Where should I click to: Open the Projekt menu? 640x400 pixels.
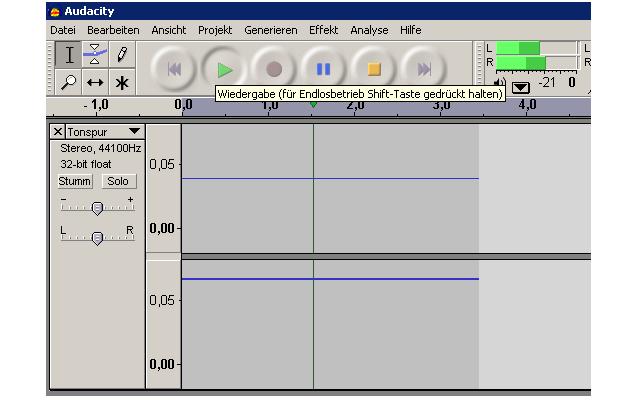pos(215,30)
